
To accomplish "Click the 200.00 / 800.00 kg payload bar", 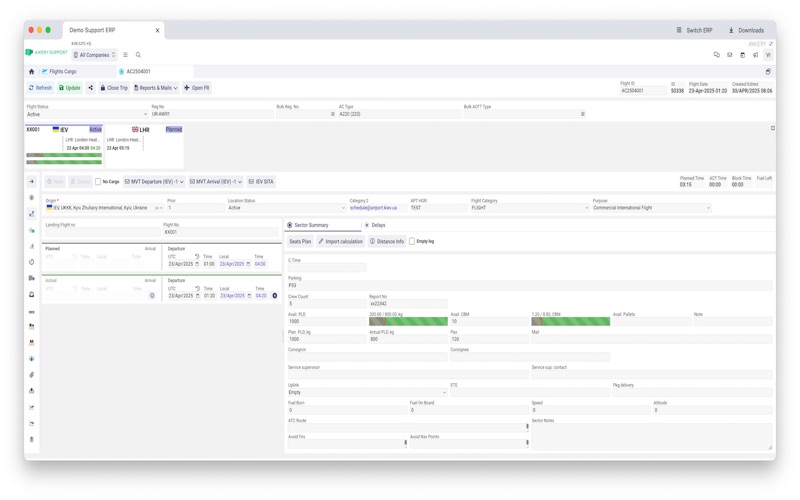I will pyautogui.click(x=408, y=321).
